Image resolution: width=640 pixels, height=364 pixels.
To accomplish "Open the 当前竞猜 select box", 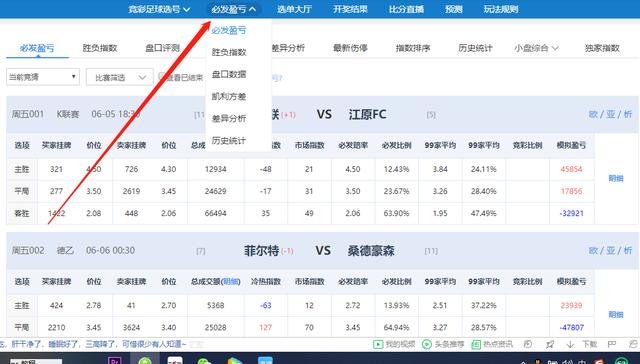I will 43,77.
